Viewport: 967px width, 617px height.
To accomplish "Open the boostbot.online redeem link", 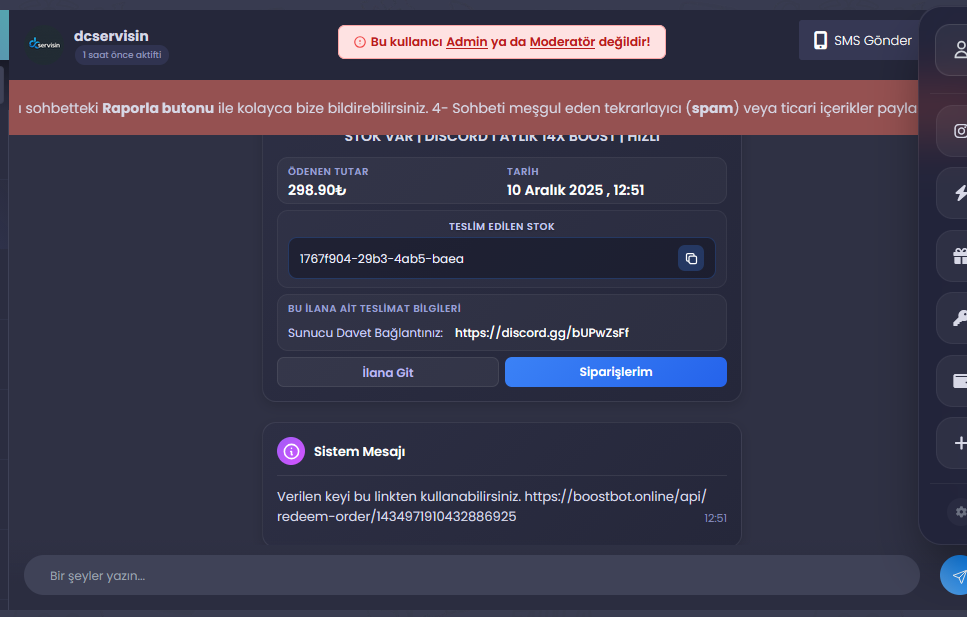I will coord(492,506).
